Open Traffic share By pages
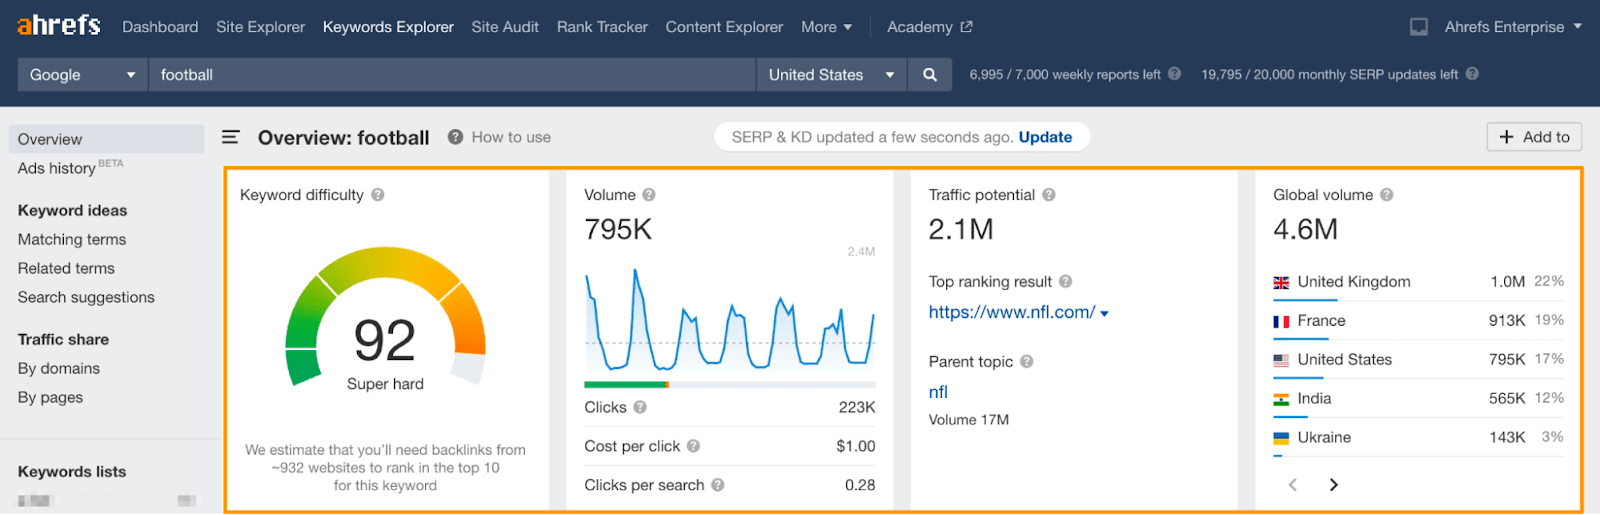The width and height of the screenshot is (1600, 515). [x=50, y=397]
